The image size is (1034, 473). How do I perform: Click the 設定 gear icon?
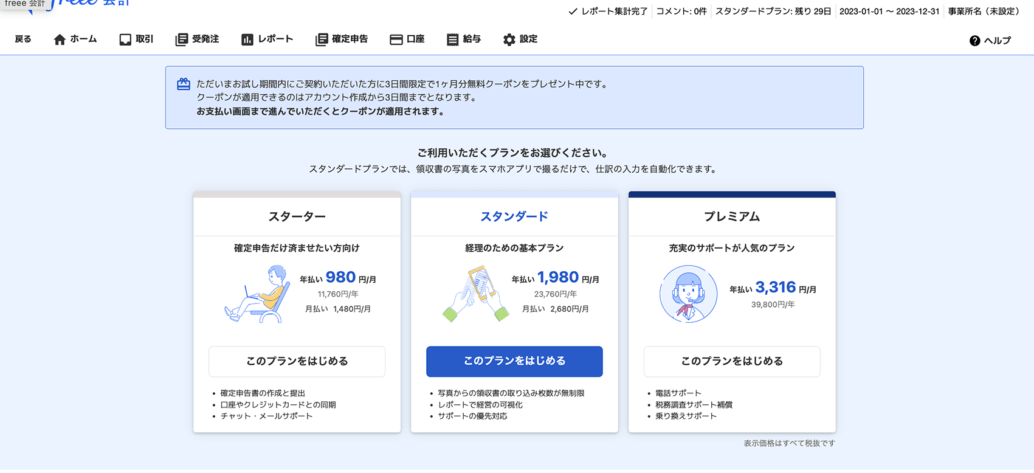pyautogui.click(x=509, y=40)
